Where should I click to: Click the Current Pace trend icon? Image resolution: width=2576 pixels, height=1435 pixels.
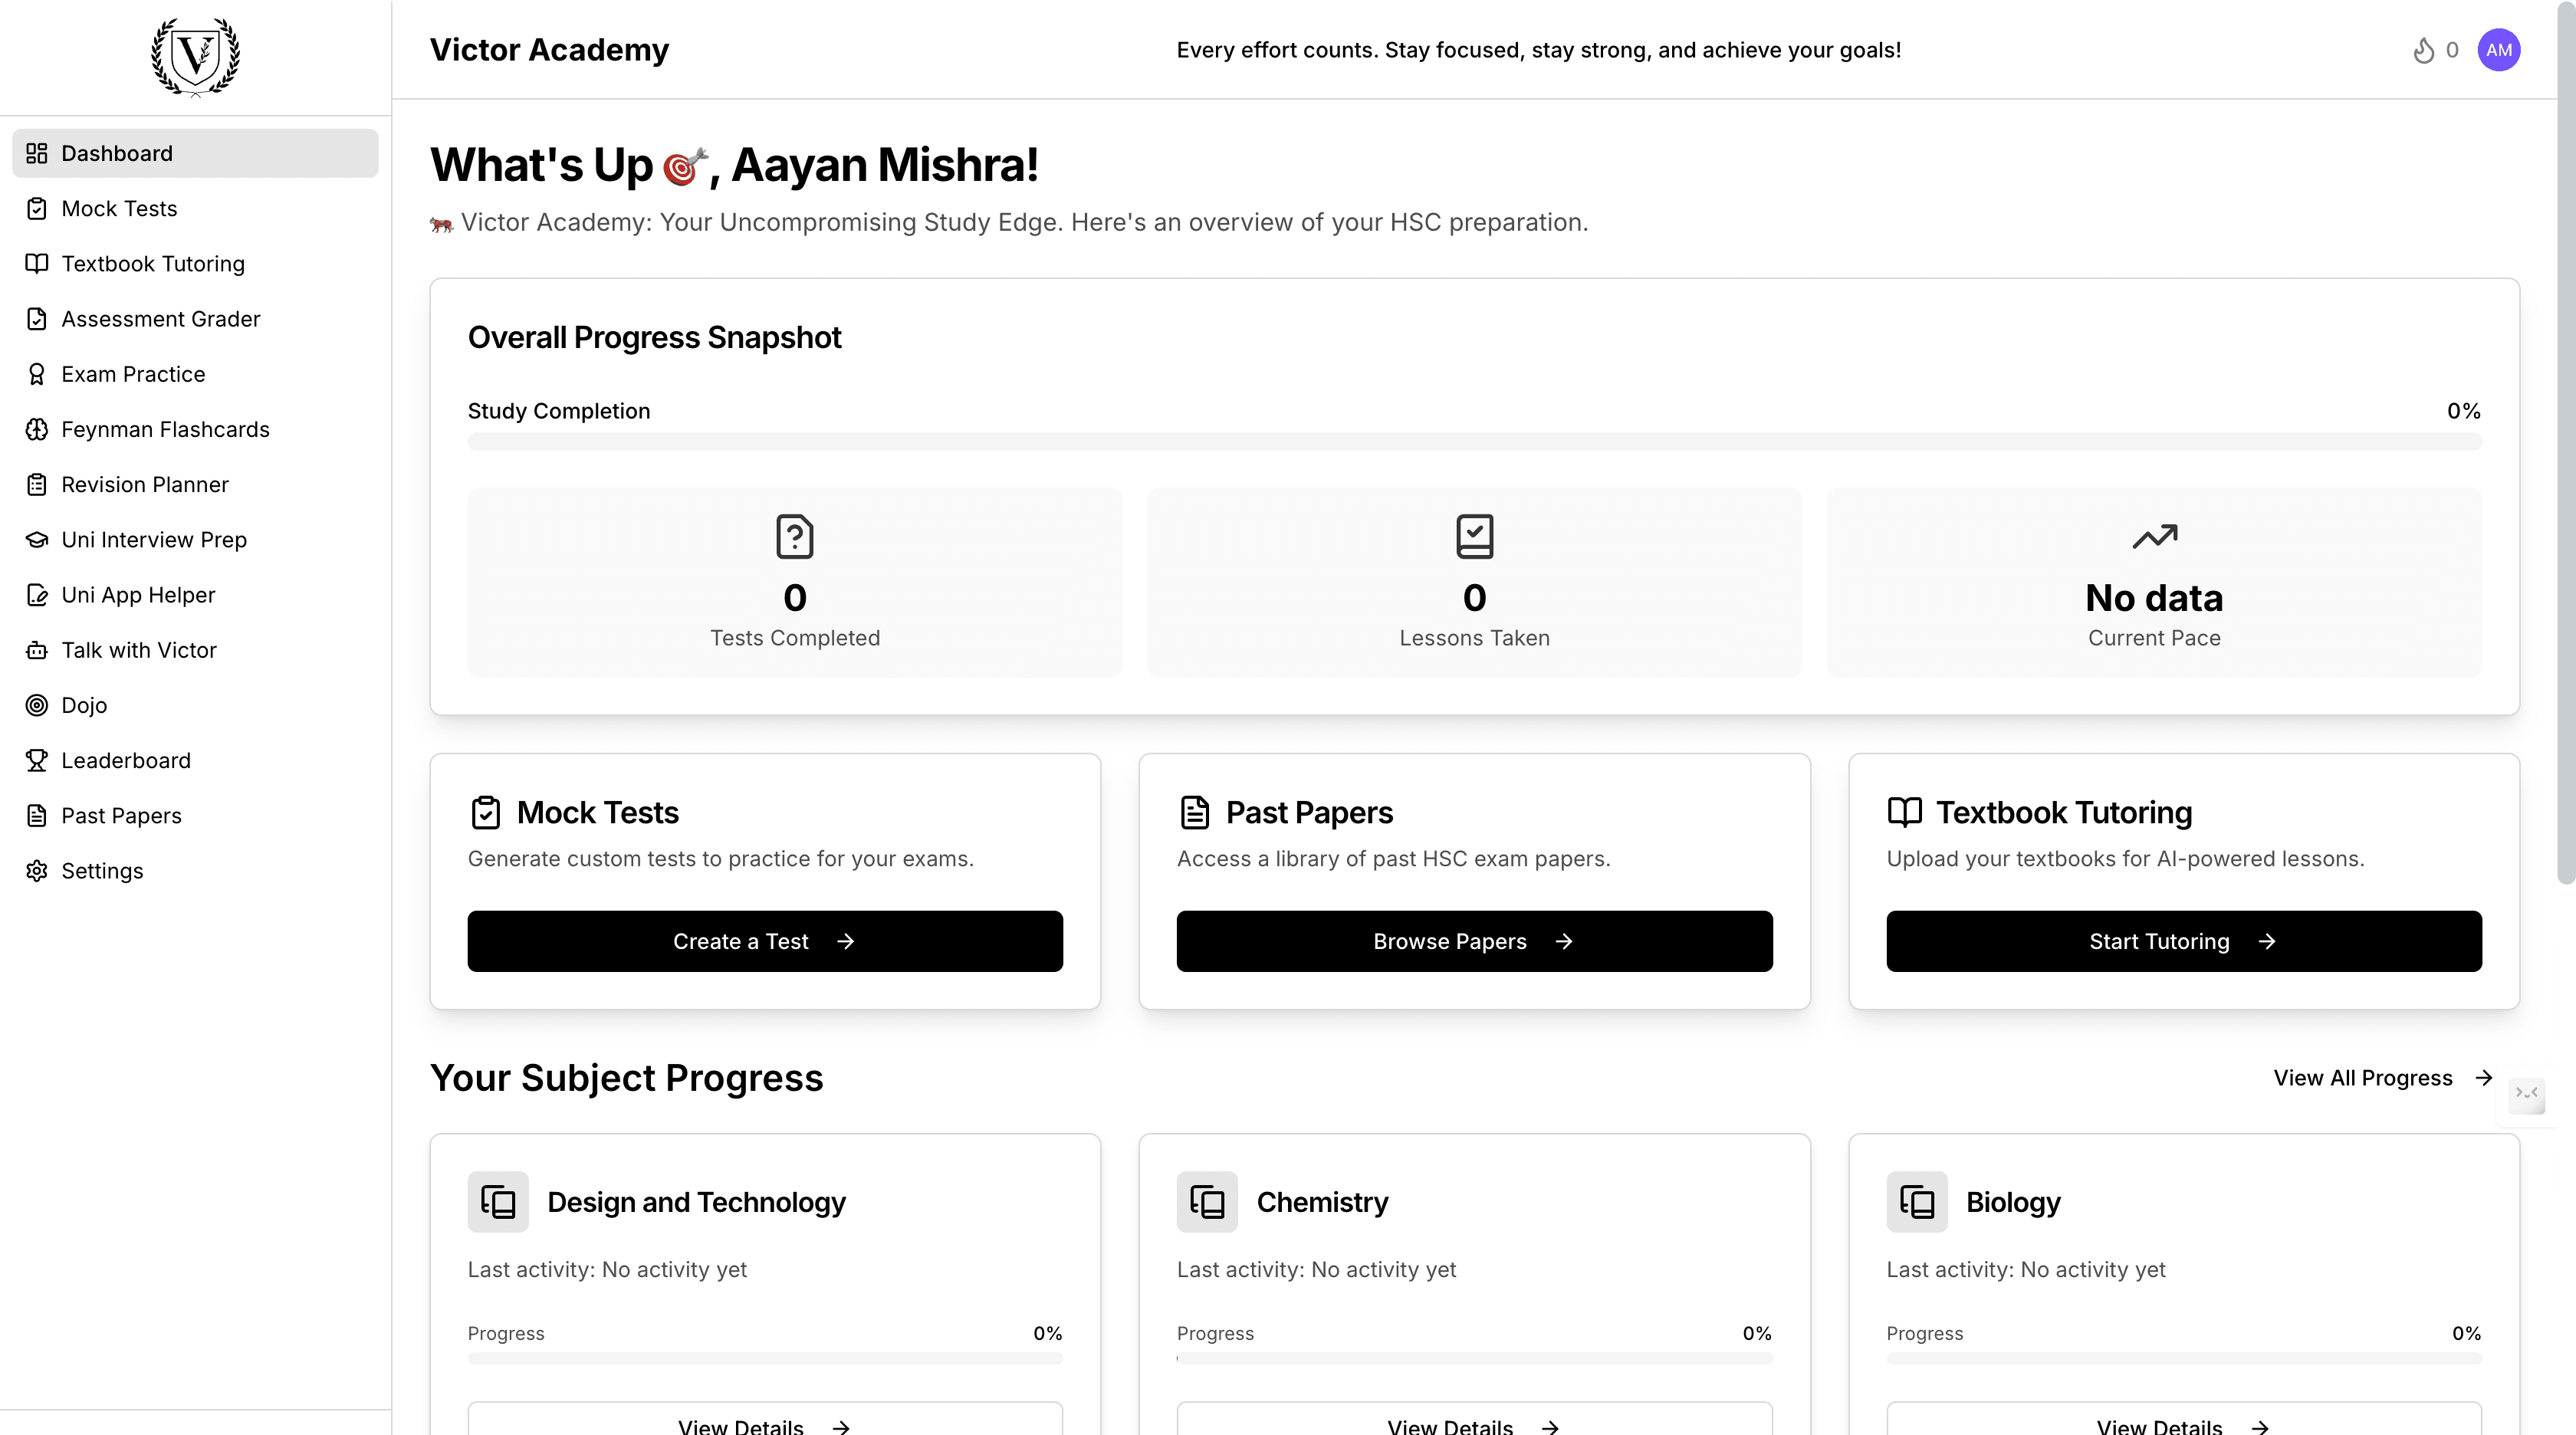click(2154, 536)
